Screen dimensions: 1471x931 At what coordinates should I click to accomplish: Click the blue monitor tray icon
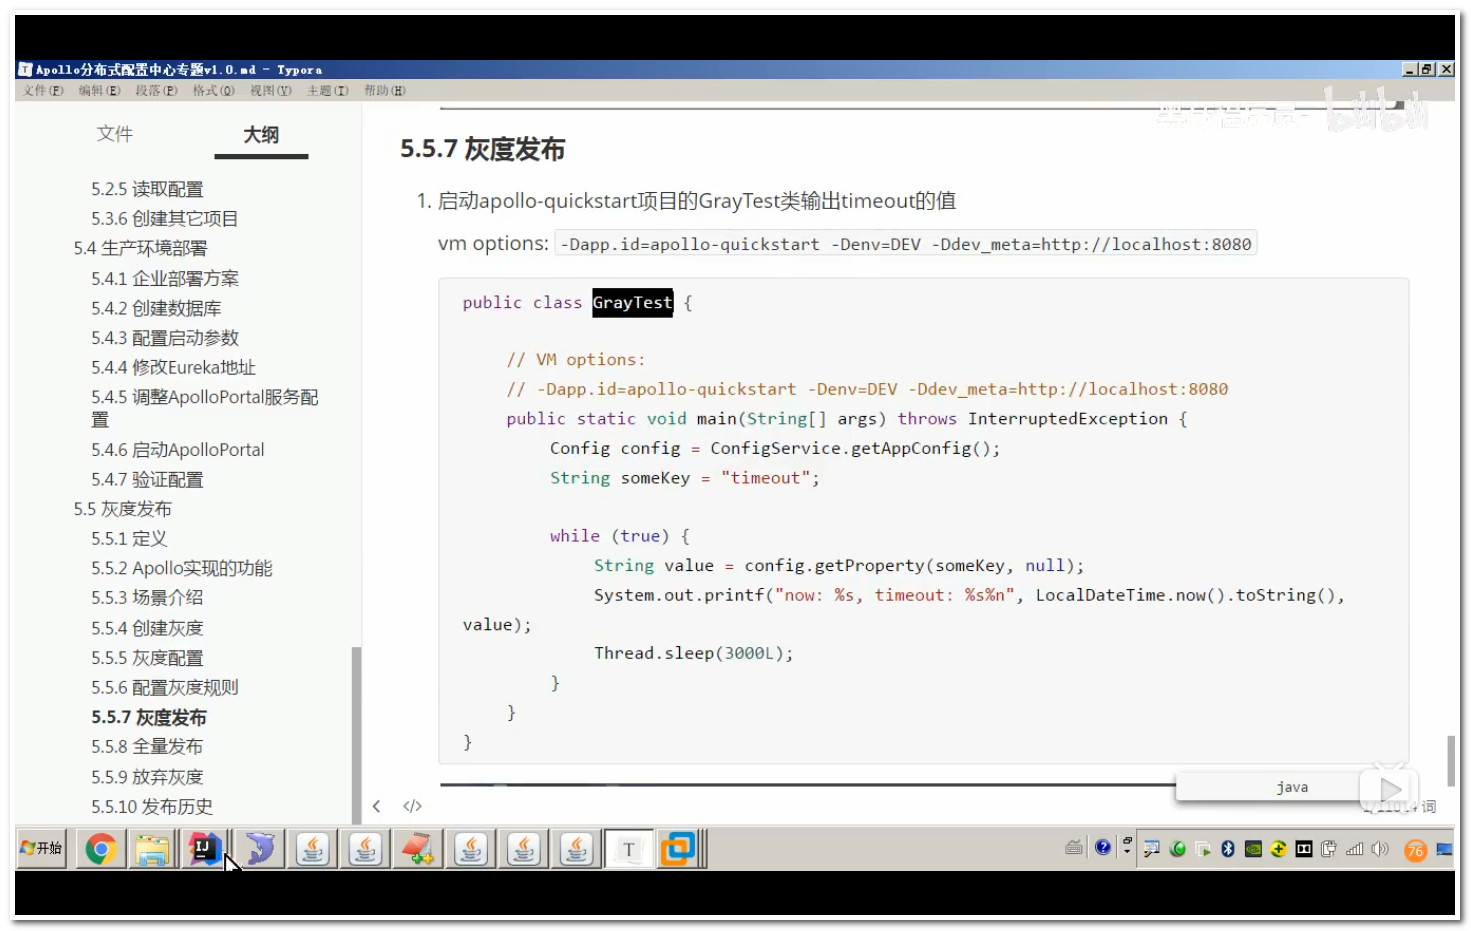[x=1444, y=849]
